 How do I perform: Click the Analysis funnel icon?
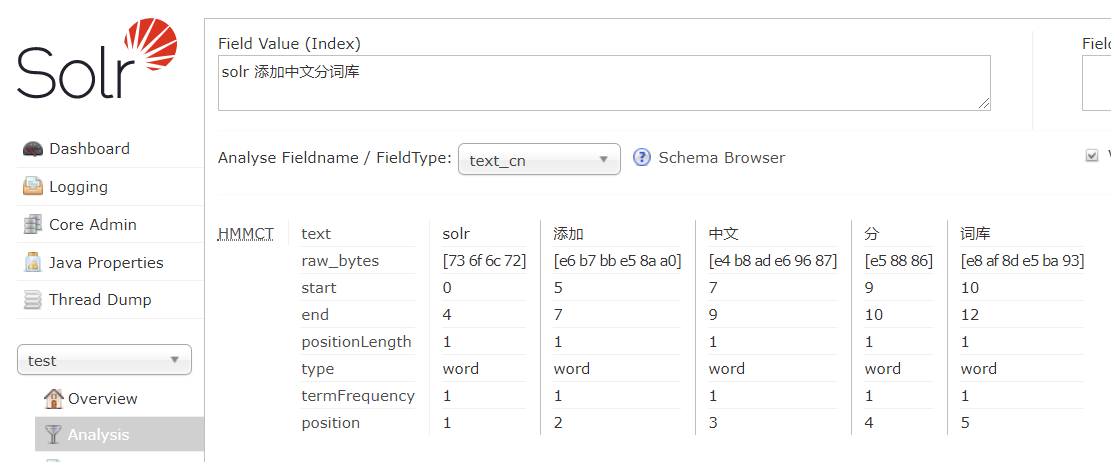(53, 434)
